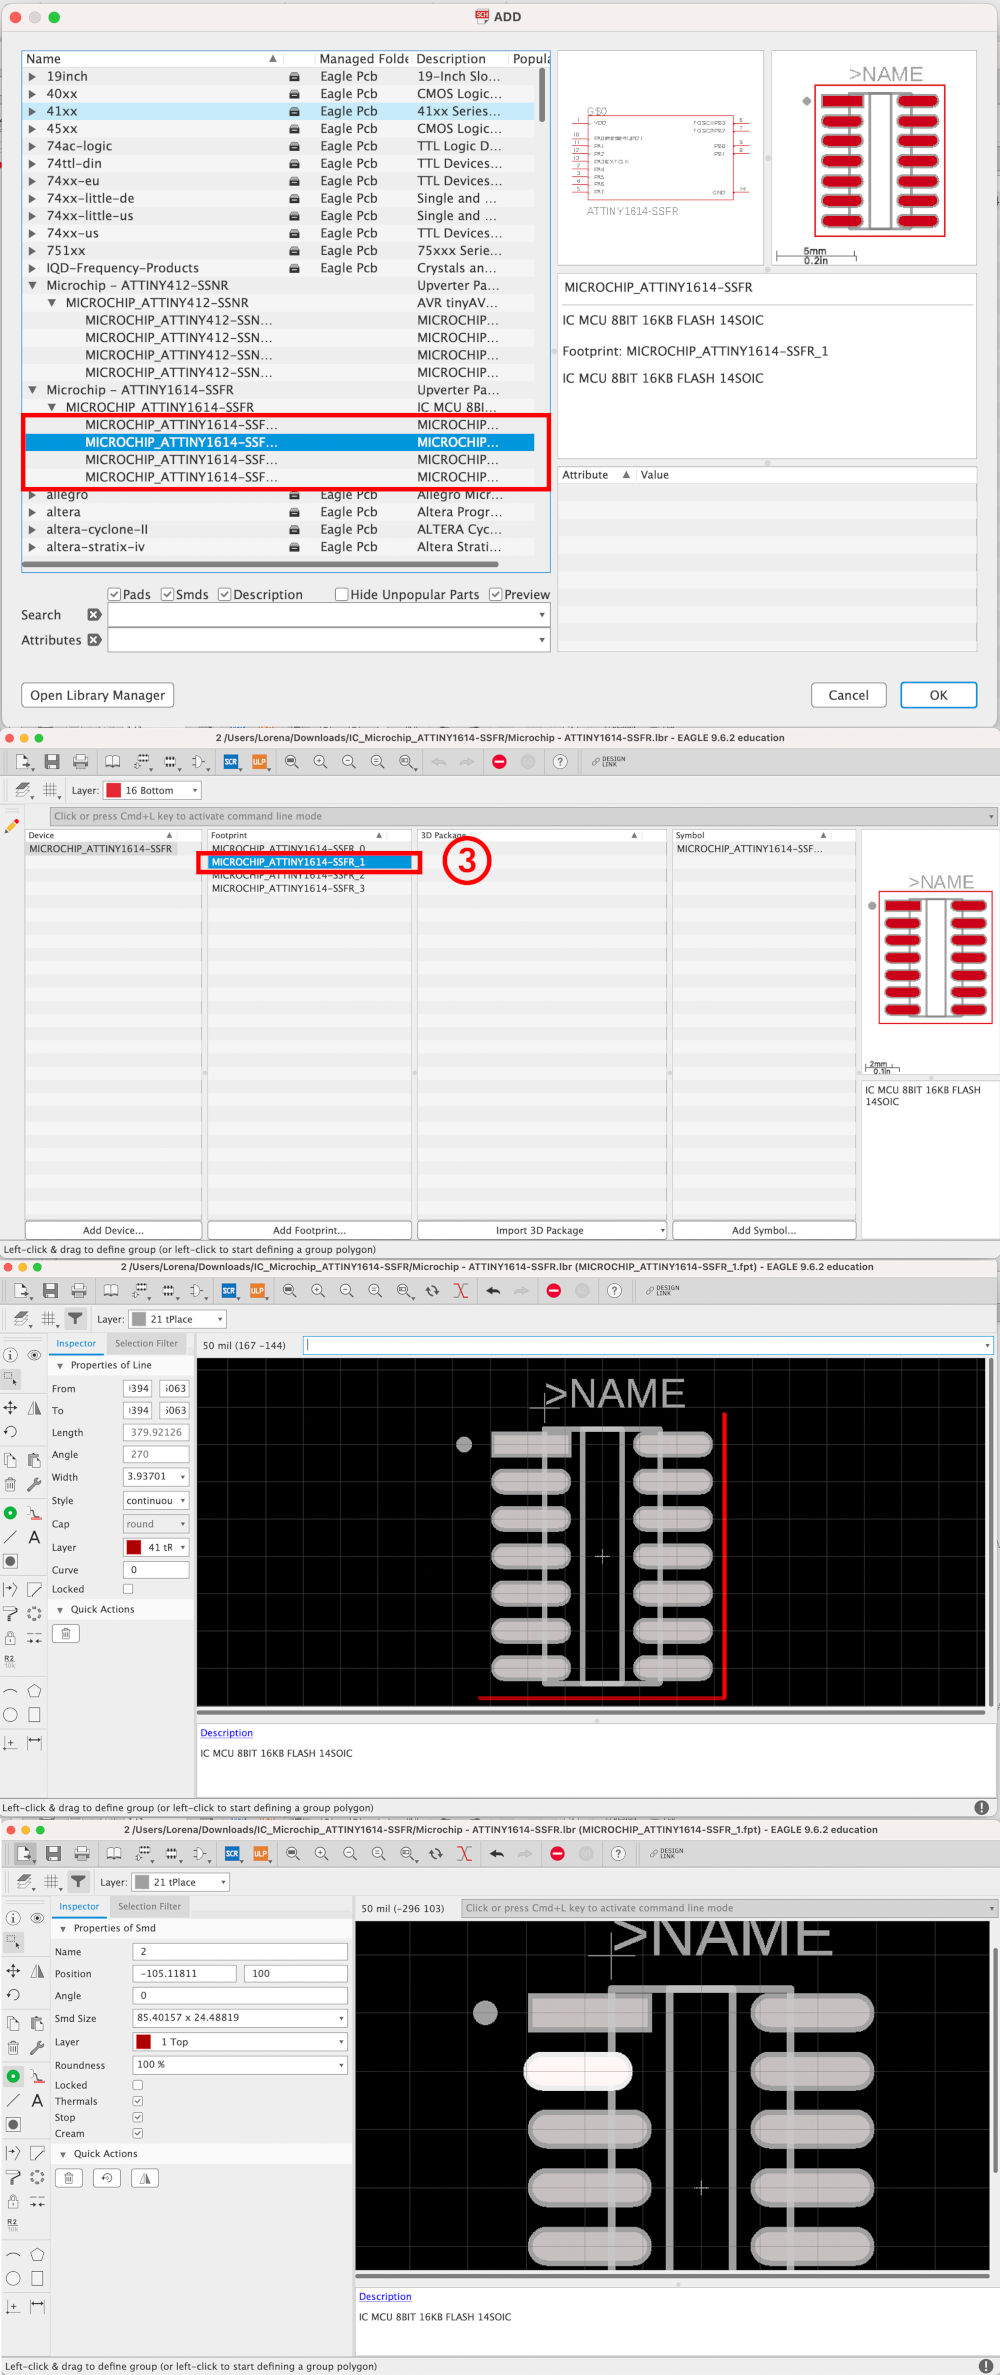Image resolution: width=1000 pixels, height=2375 pixels.
Task: Collapse the Properties of Line section
Action: pyautogui.click(x=60, y=1365)
